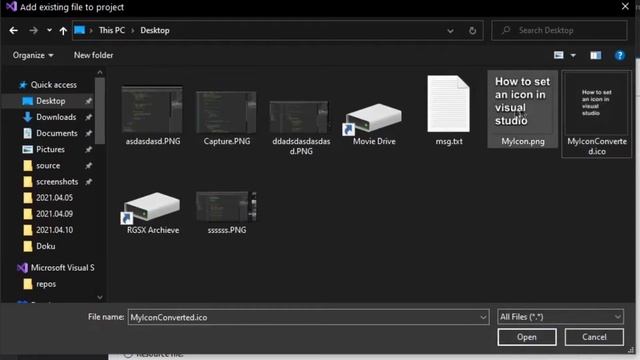Open the repos folder
Viewport: 640px width, 360px height.
pyautogui.click(x=46, y=284)
